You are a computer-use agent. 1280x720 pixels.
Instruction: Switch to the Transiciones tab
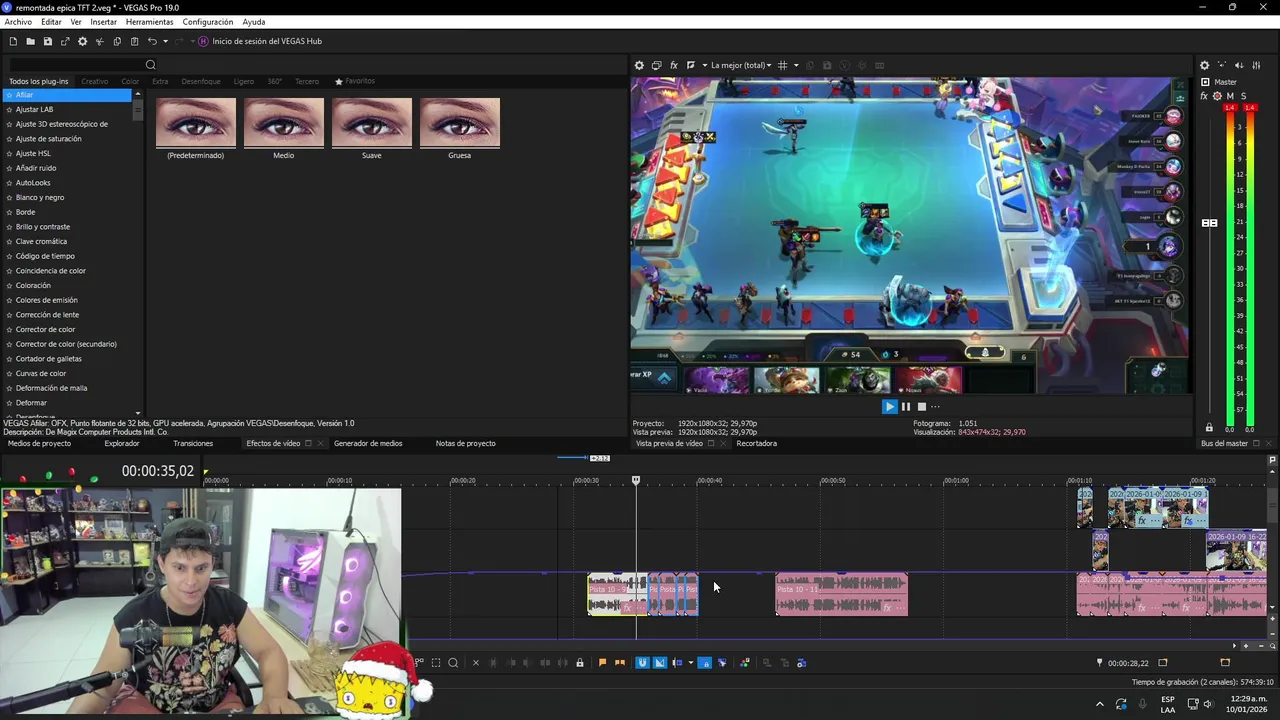point(193,443)
